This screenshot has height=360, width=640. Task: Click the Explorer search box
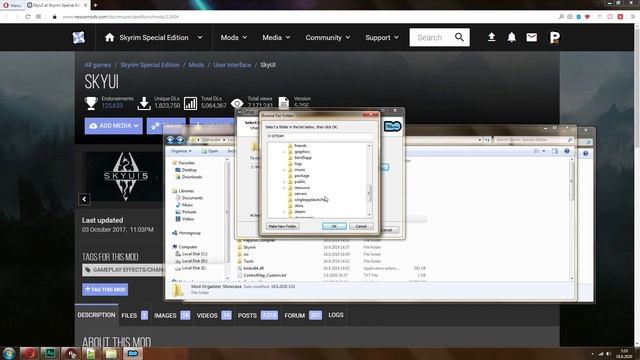pyautogui.click(x=533, y=140)
